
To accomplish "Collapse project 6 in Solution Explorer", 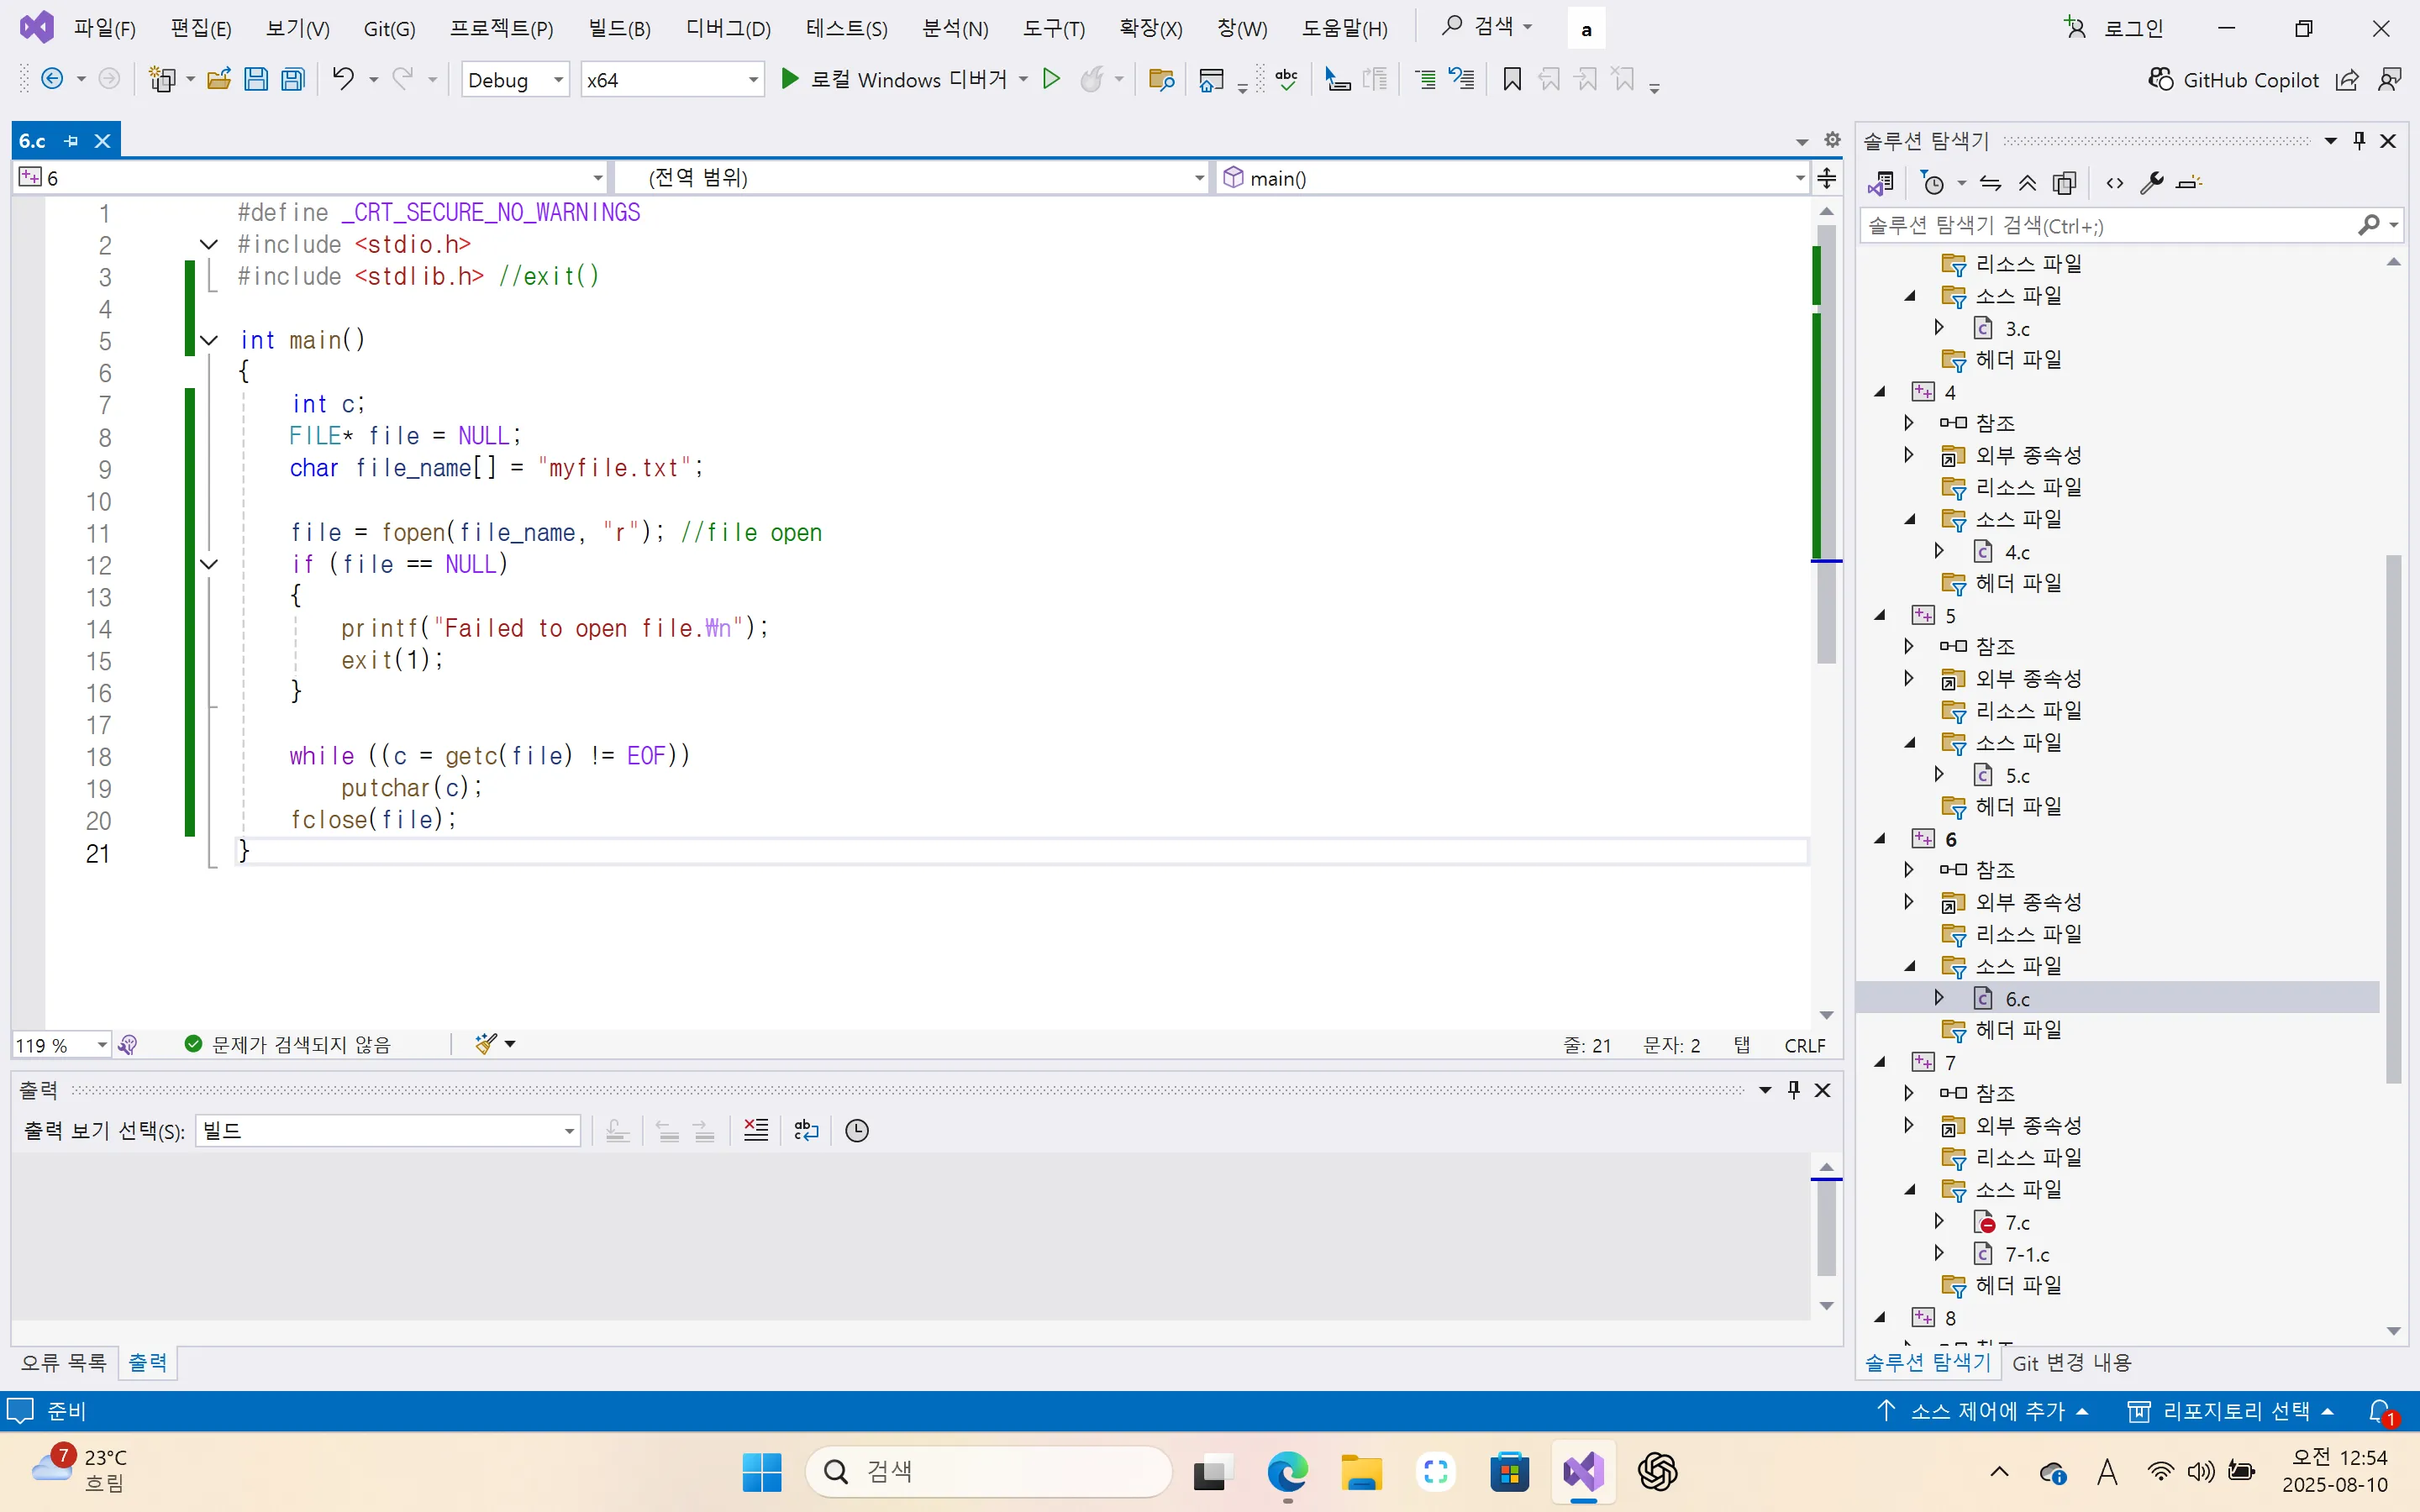I will click(x=1880, y=838).
